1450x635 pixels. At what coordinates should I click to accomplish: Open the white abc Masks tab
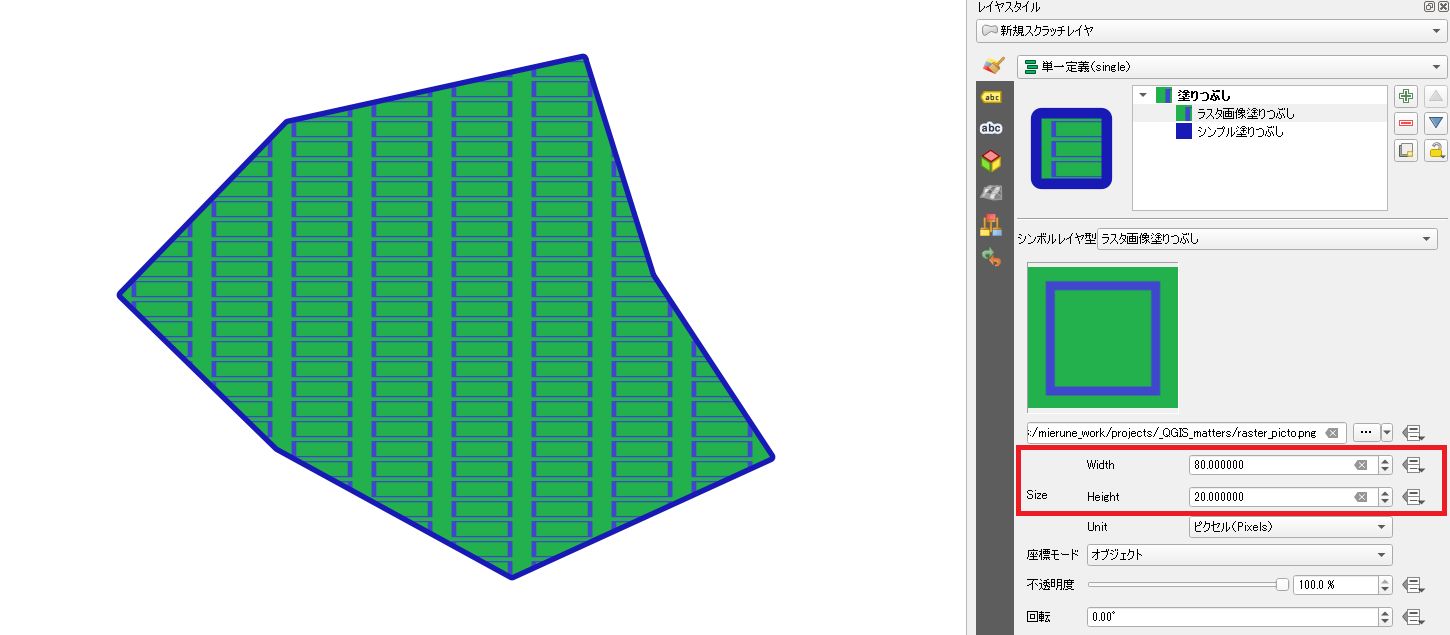click(991, 128)
